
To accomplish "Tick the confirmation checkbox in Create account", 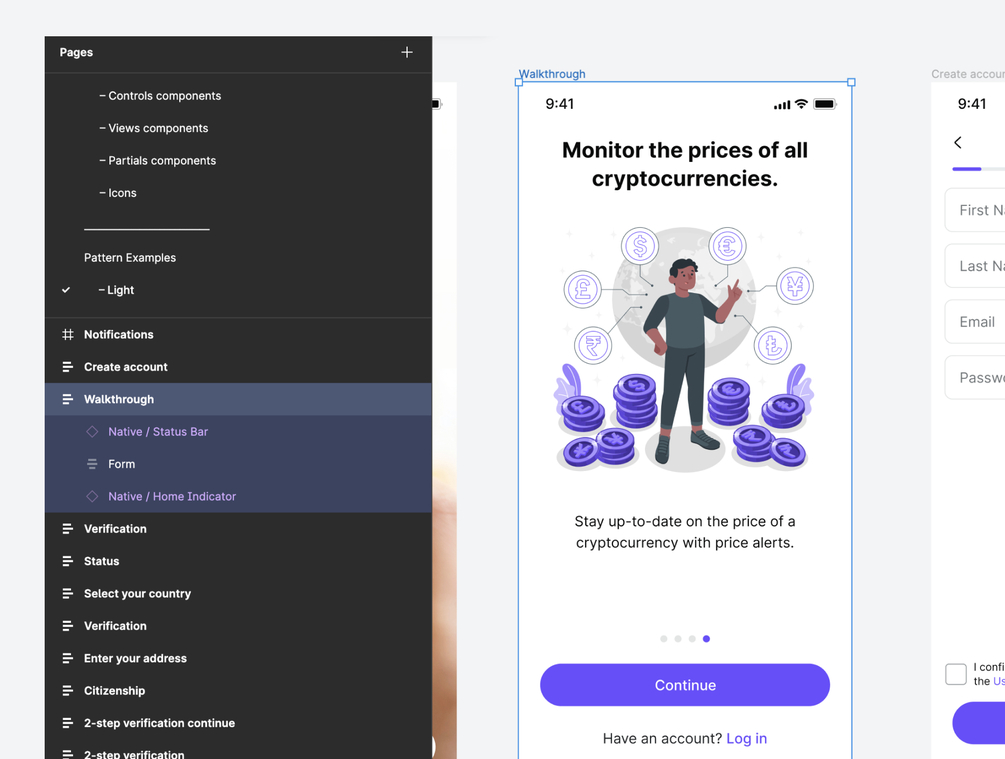I will (956, 674).
